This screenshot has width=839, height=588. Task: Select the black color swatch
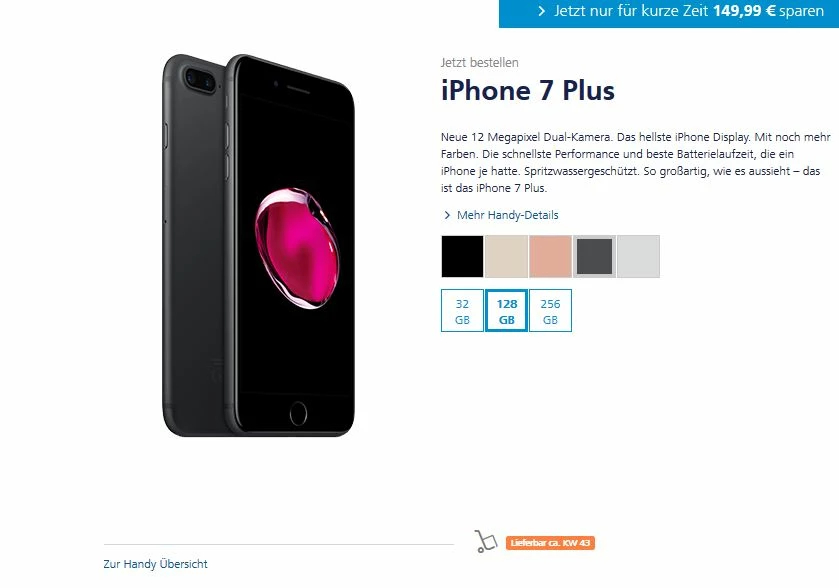click(462, 256)
